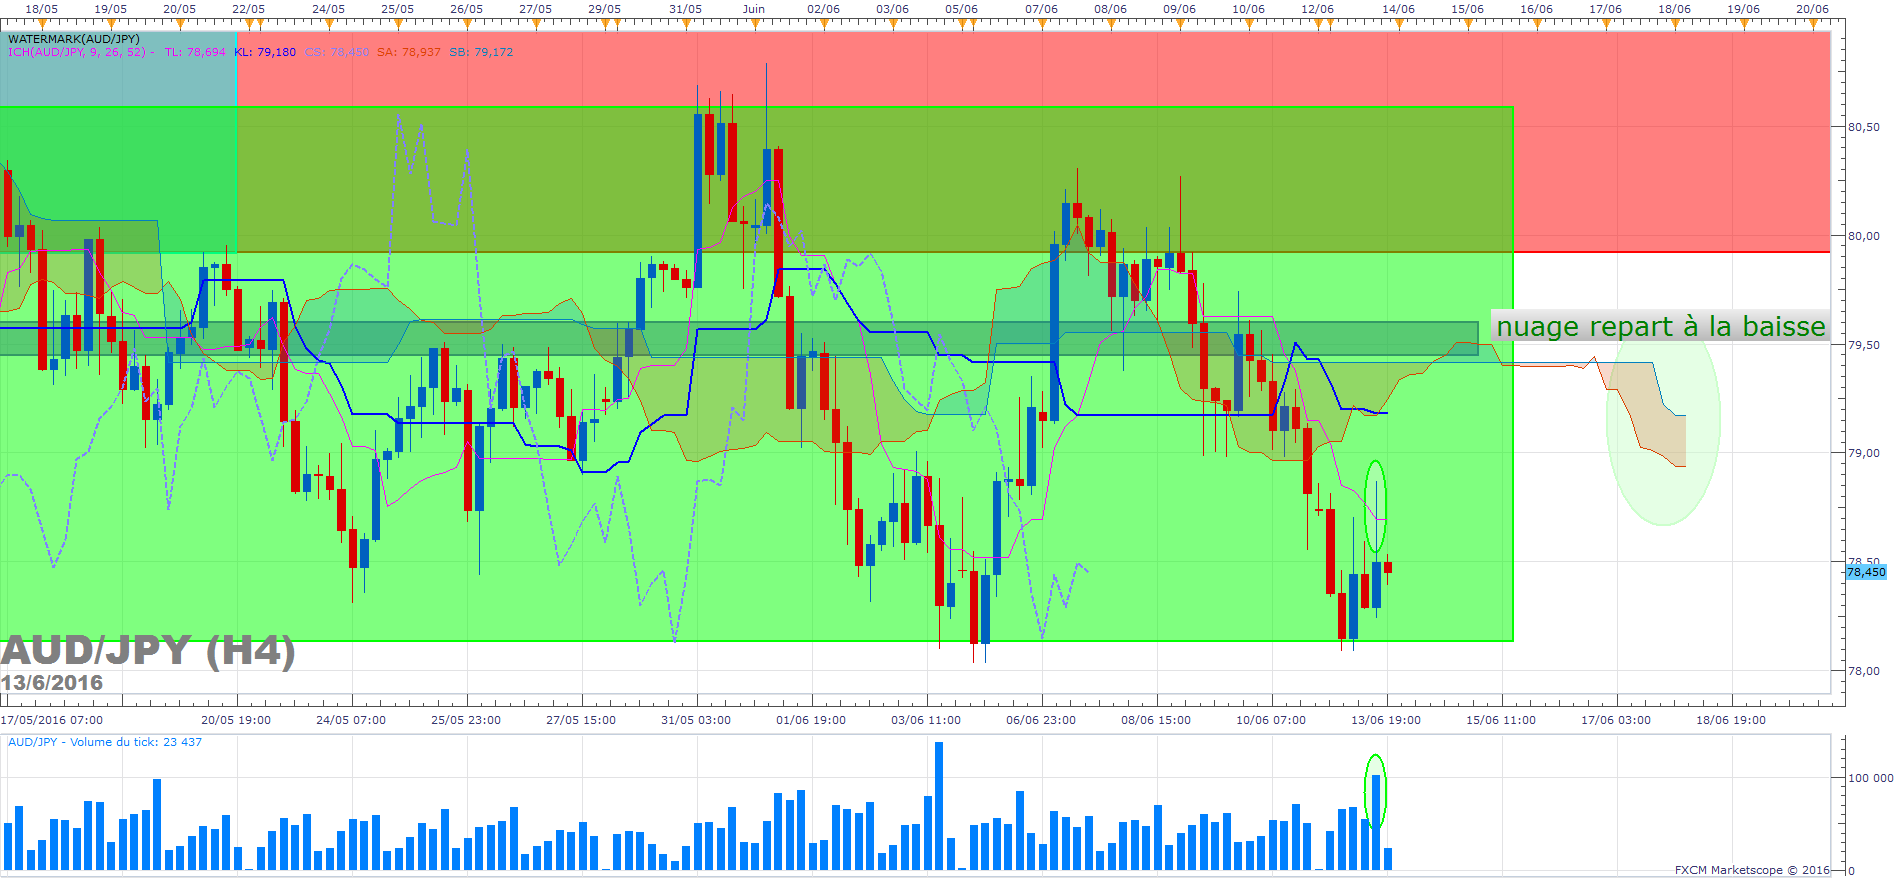The image size is (1903, 878).
Task: Click the orange marker under 20/06
Action: pyautogui.click(x=1812, y=22)
